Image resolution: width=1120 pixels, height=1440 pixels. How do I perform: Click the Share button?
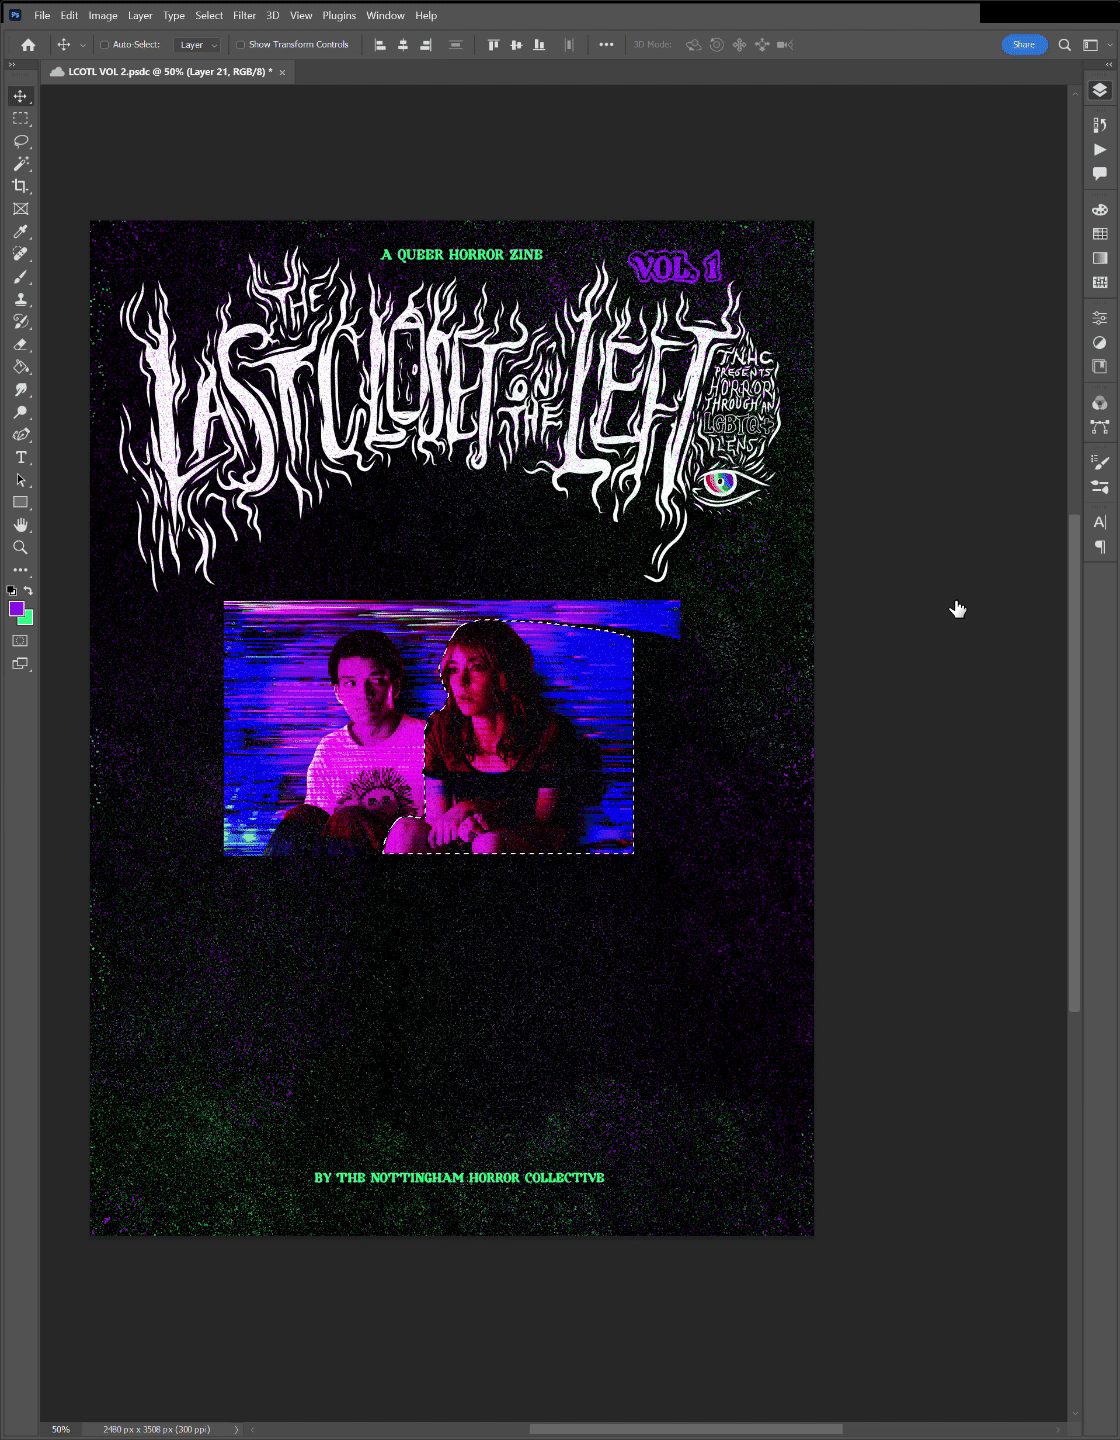click(x=1024, y=45)
